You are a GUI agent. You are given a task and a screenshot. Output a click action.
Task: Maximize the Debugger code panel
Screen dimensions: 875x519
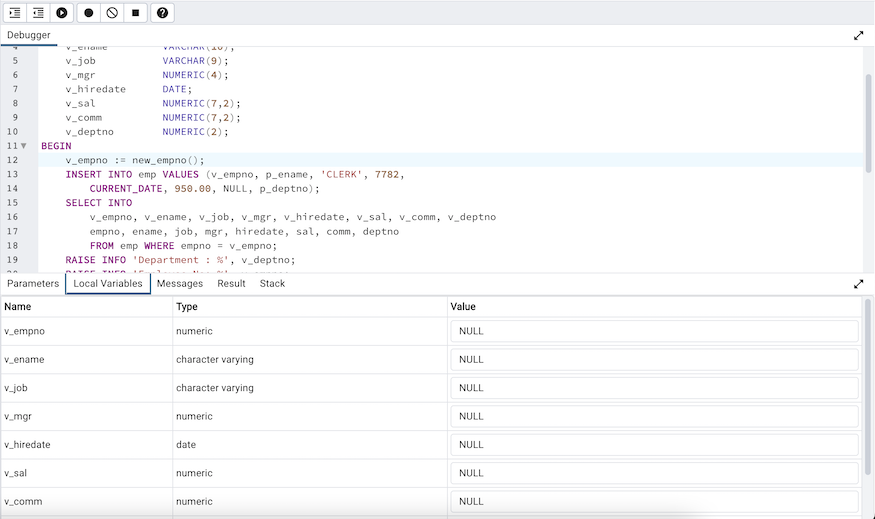(x=858, y=35)
